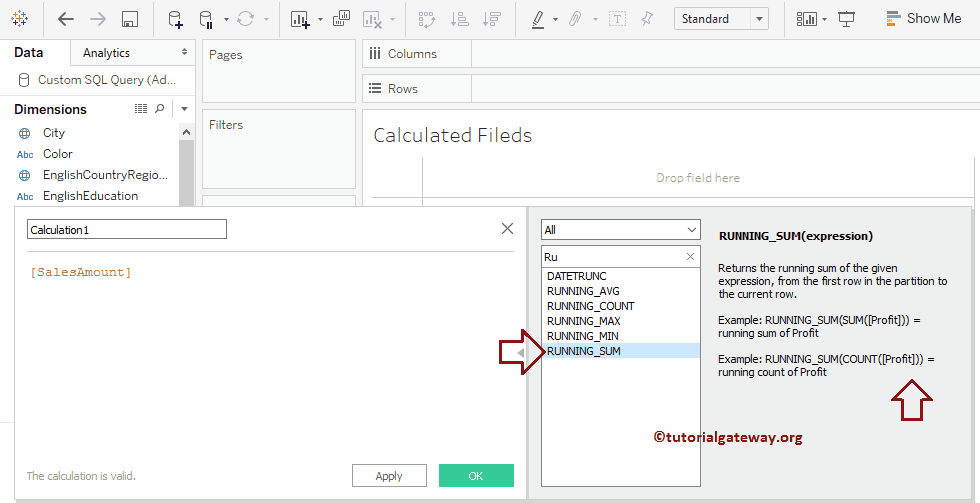Sort ascending toolbar icon

459,19
